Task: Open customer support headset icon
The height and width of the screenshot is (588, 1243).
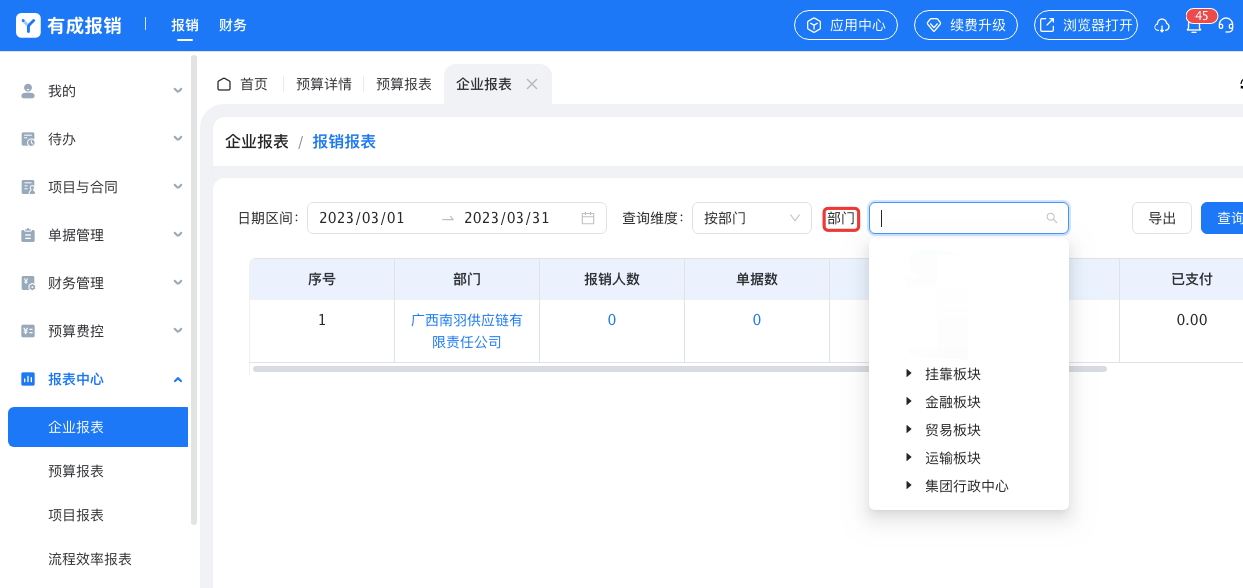Action: pos(1226,26)
